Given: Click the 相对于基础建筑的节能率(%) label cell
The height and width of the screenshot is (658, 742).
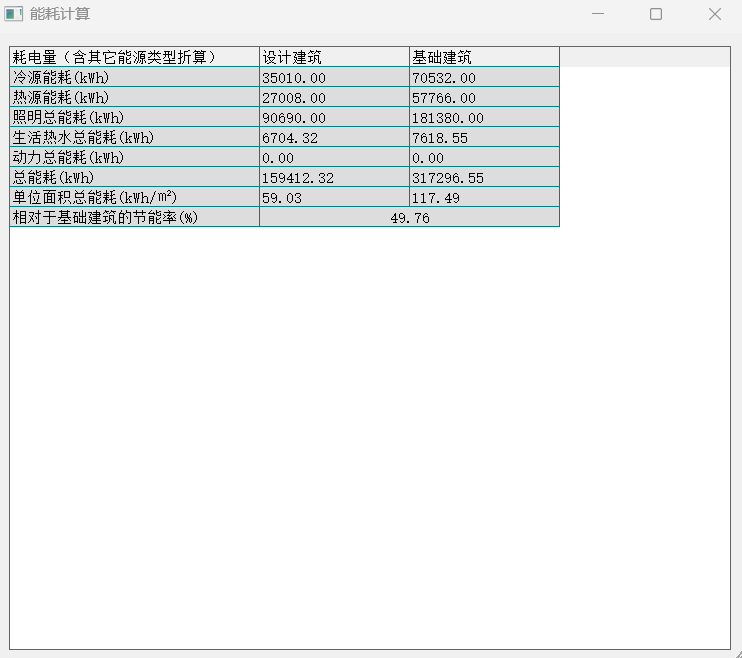Looking at the screenshot, I should coord(134,217).
